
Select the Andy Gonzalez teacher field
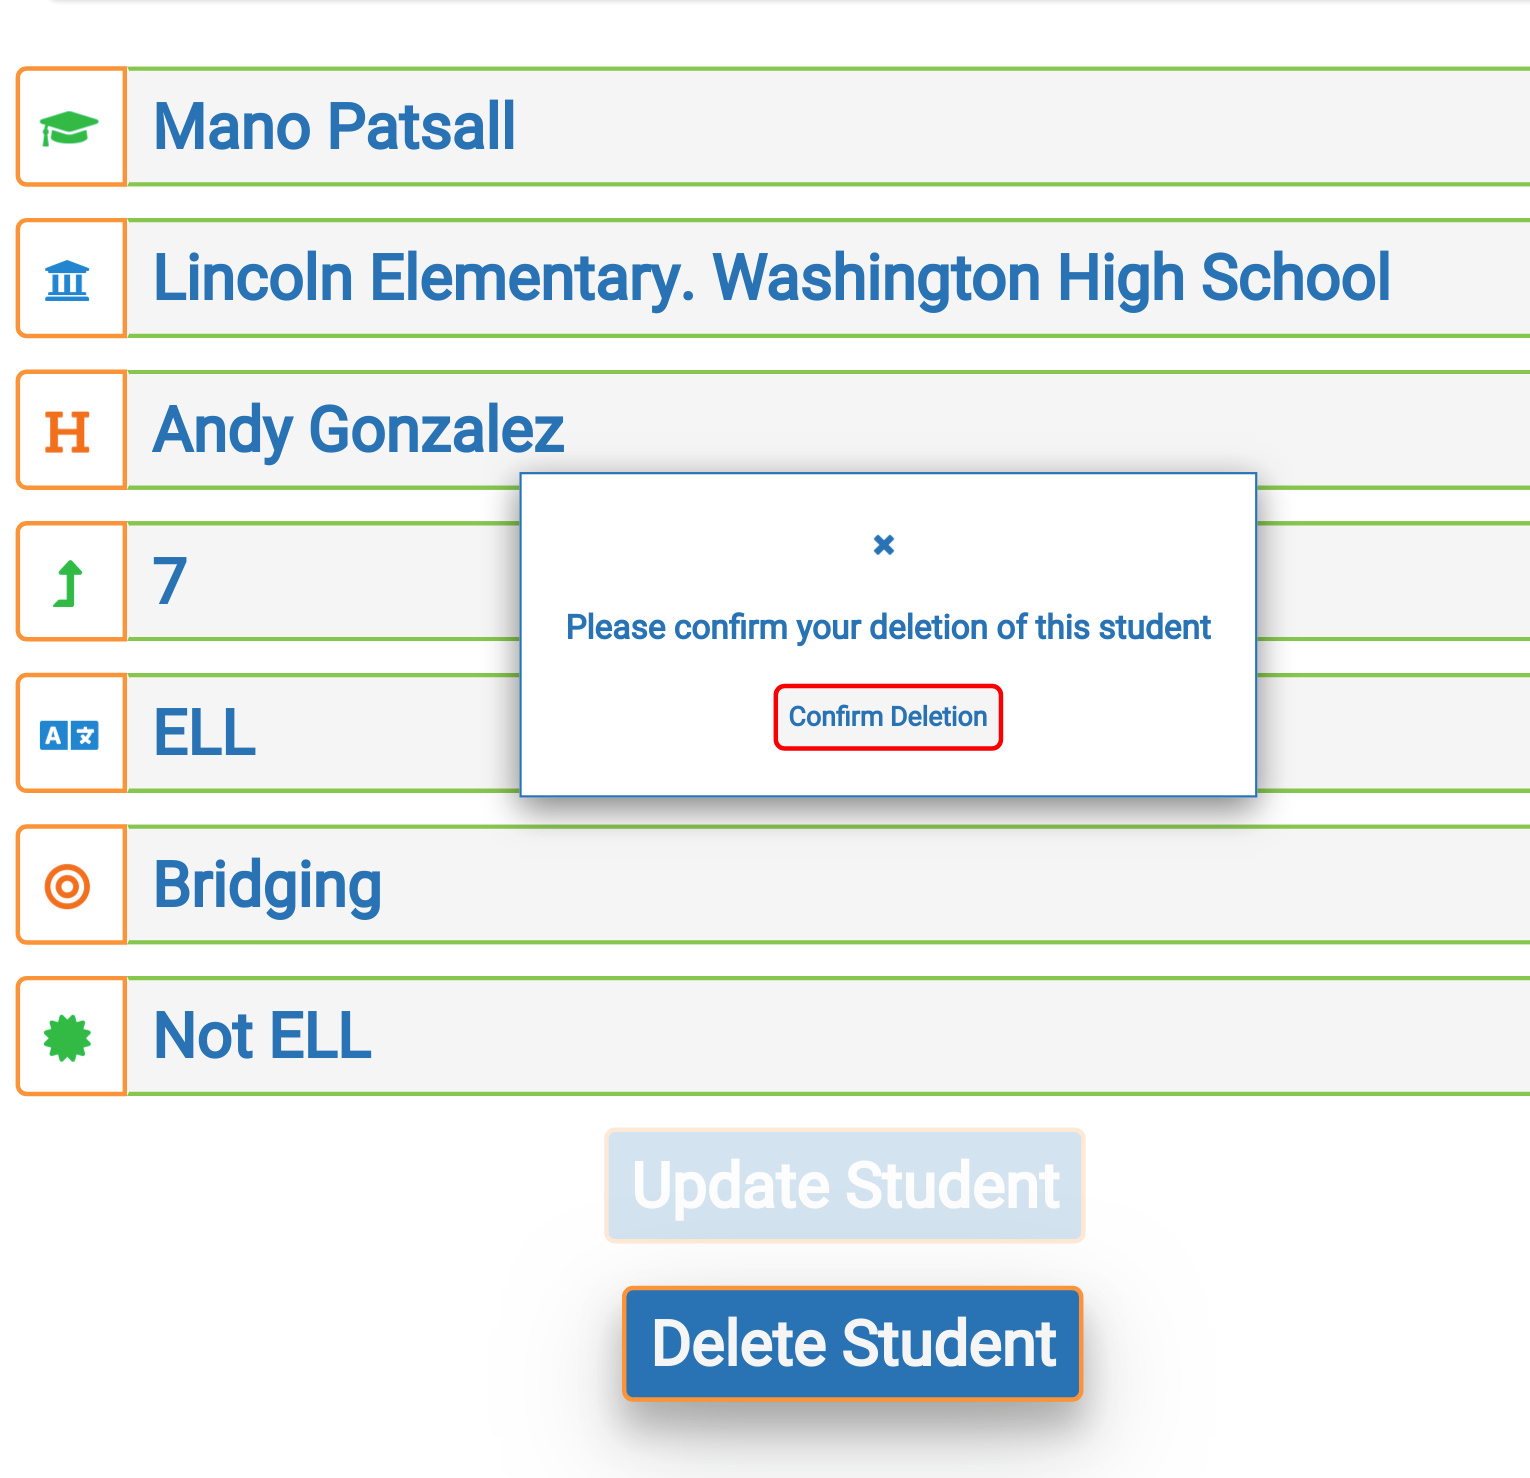tap(358, 430)
